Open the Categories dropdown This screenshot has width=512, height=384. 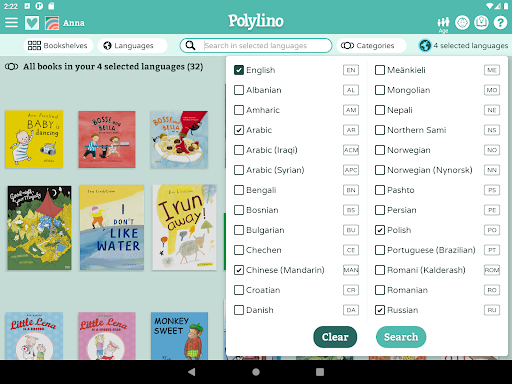click(371, 45)
